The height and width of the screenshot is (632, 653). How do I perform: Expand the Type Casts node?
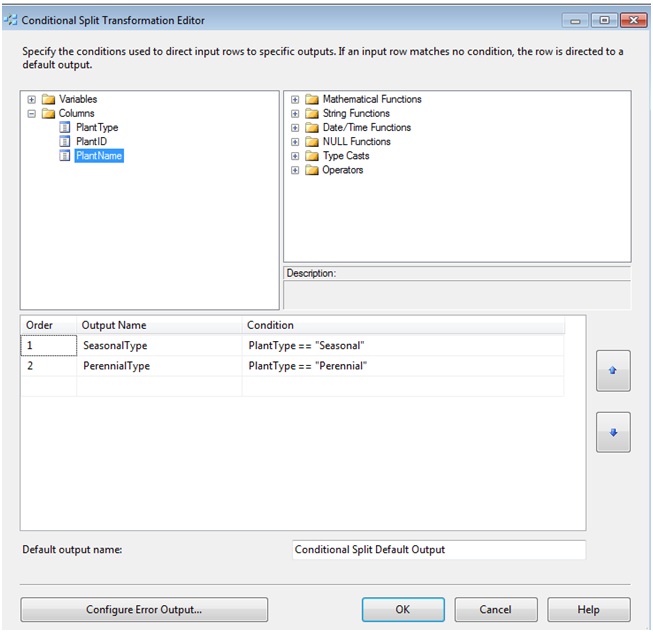(x=295, y=156)
